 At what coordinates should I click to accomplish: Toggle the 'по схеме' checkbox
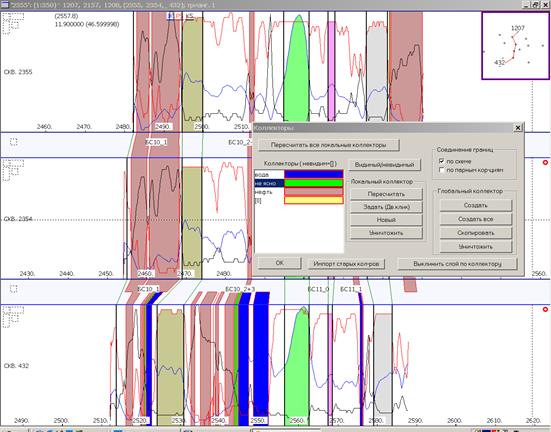[x=442, y=161]
